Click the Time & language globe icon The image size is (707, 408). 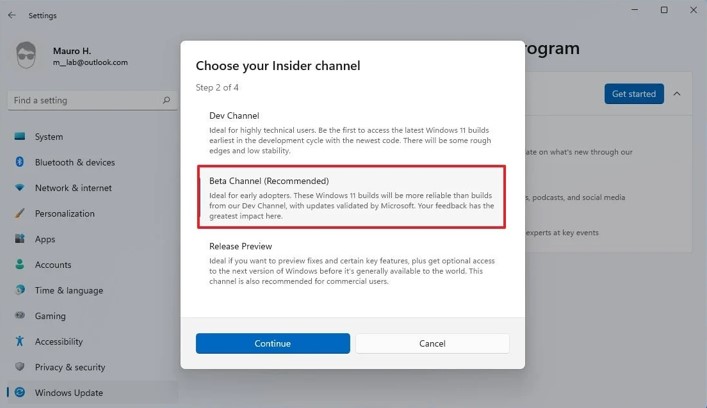[x=19, y=290]
